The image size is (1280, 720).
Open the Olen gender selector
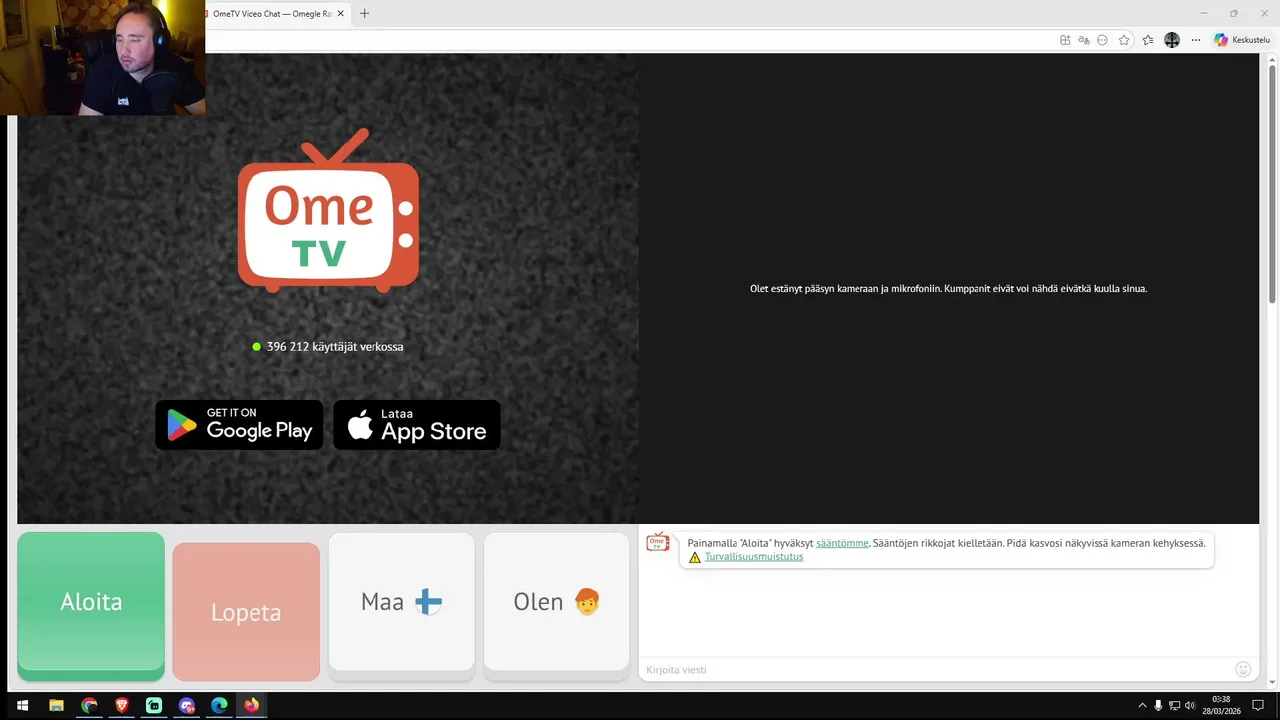(x=557, y=602)
